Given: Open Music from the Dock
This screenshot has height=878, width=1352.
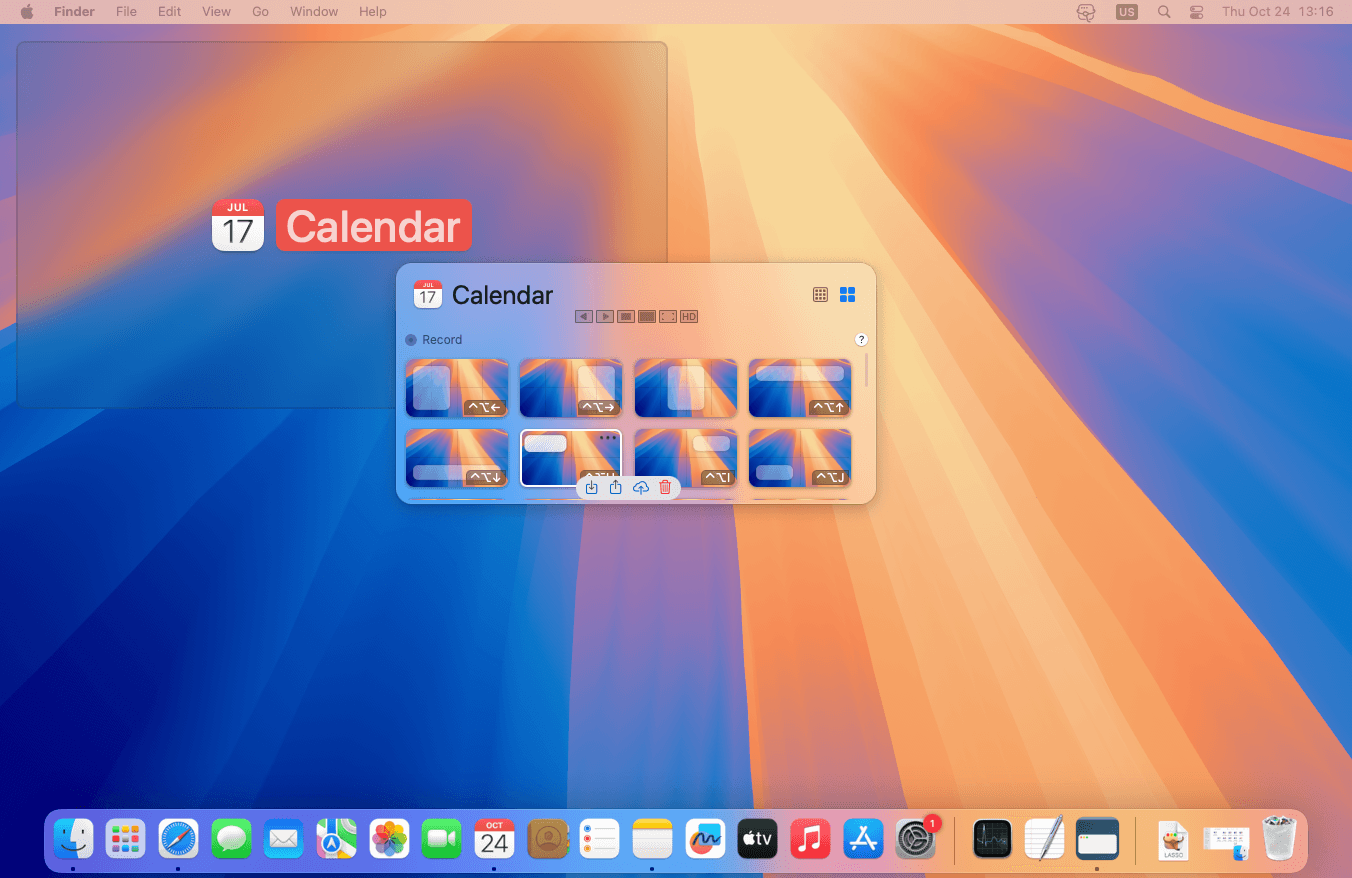Looking at the screenshot, I should click(x=810, y=839).
